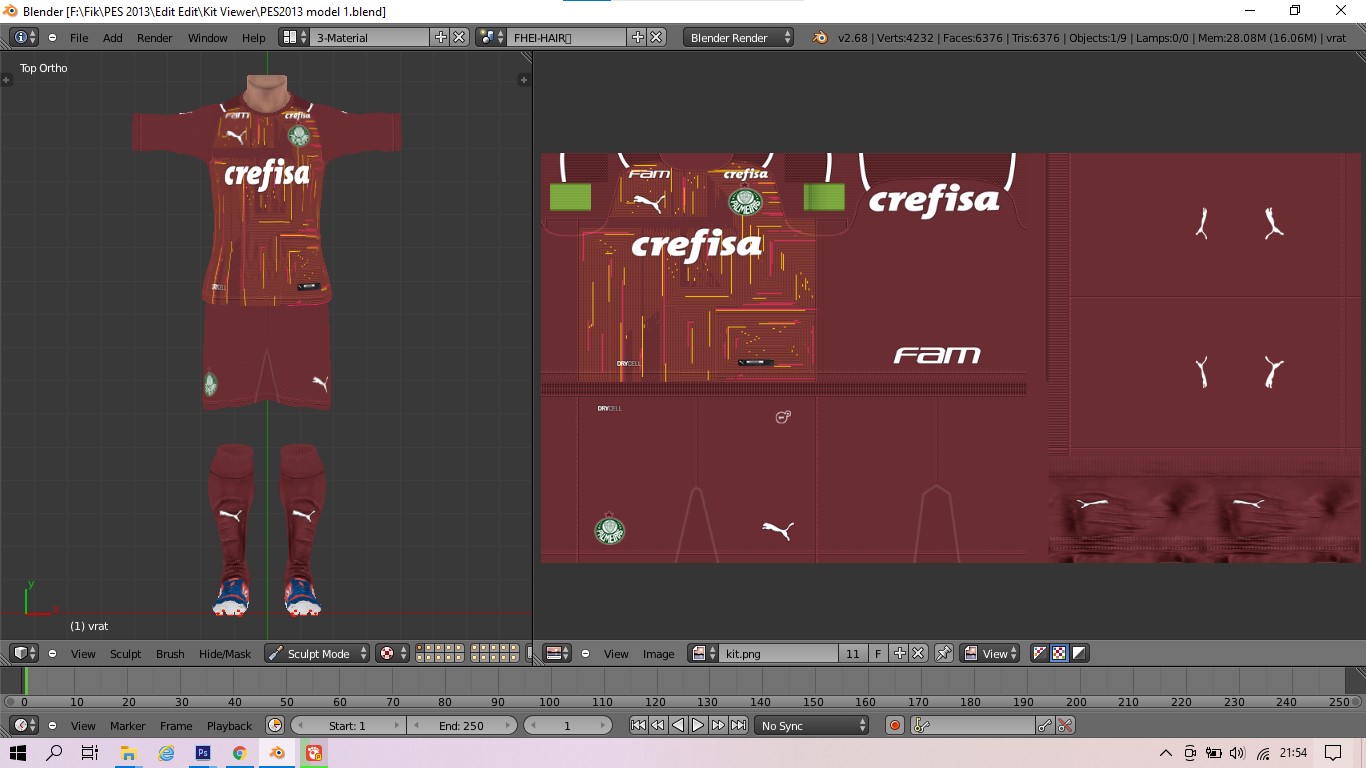This screenshot has height=768, width=1366.
Task: Jump to the last frame
Action: pos(738,725)
